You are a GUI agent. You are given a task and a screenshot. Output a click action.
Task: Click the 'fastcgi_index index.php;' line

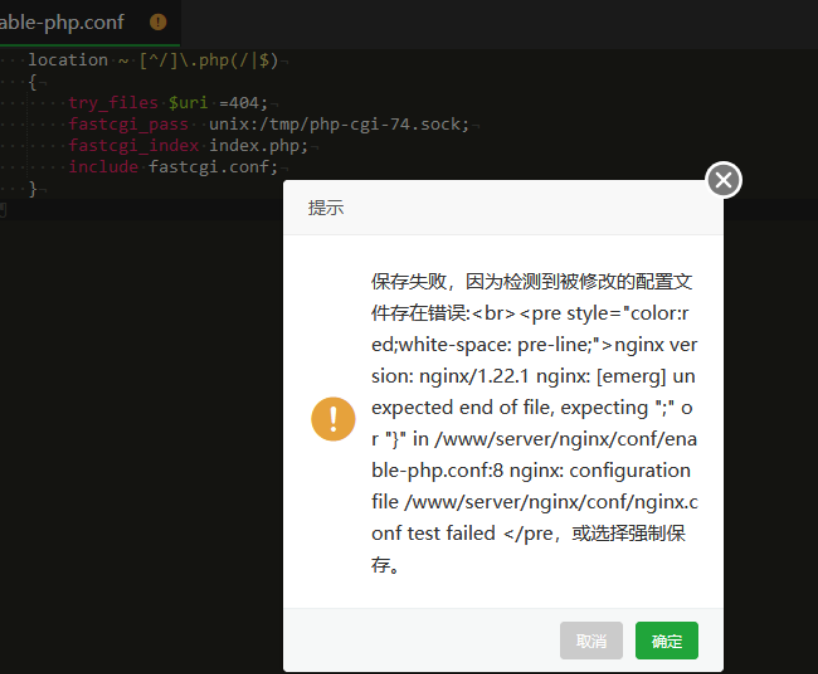click(x=188, y=146)
